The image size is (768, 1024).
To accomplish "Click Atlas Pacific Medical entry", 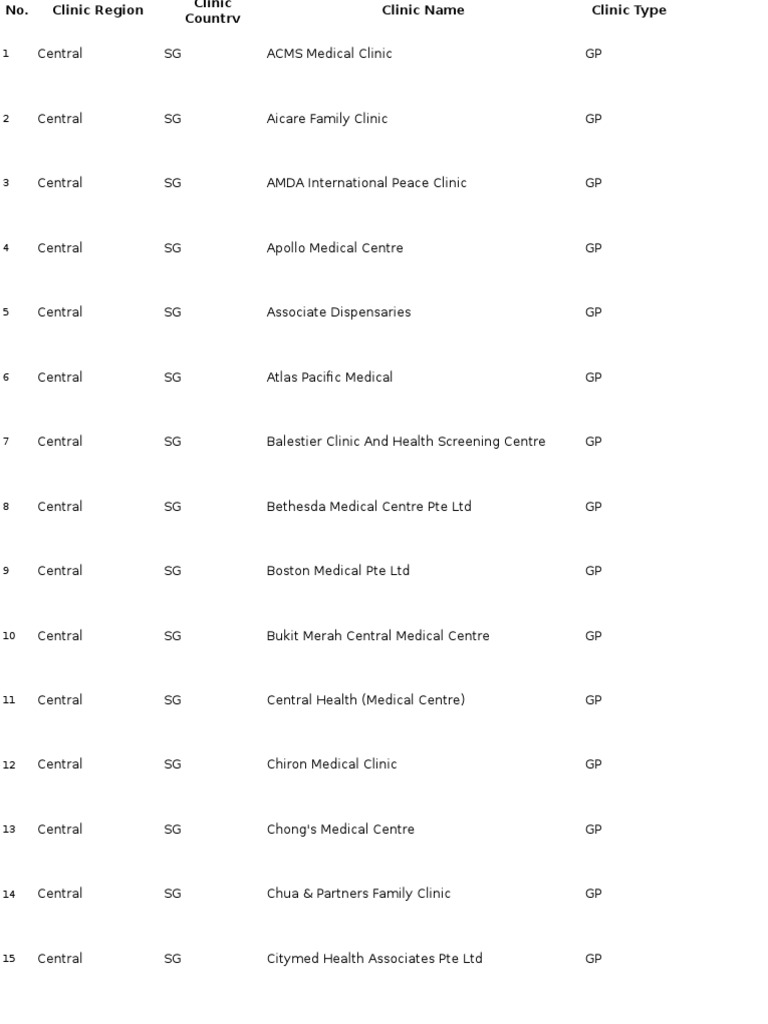I will pyautogui.click(x=329, y=377).
